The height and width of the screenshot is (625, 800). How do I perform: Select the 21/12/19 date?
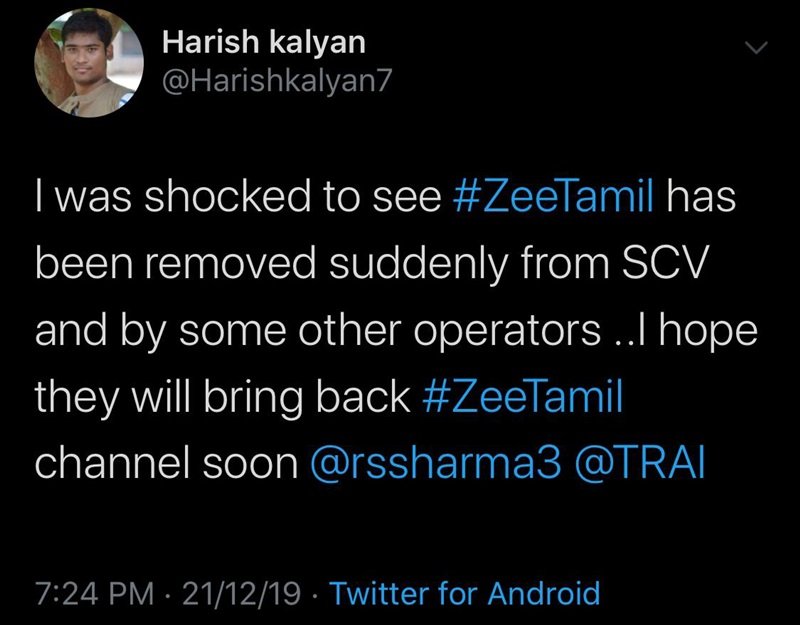click(250, 594)
